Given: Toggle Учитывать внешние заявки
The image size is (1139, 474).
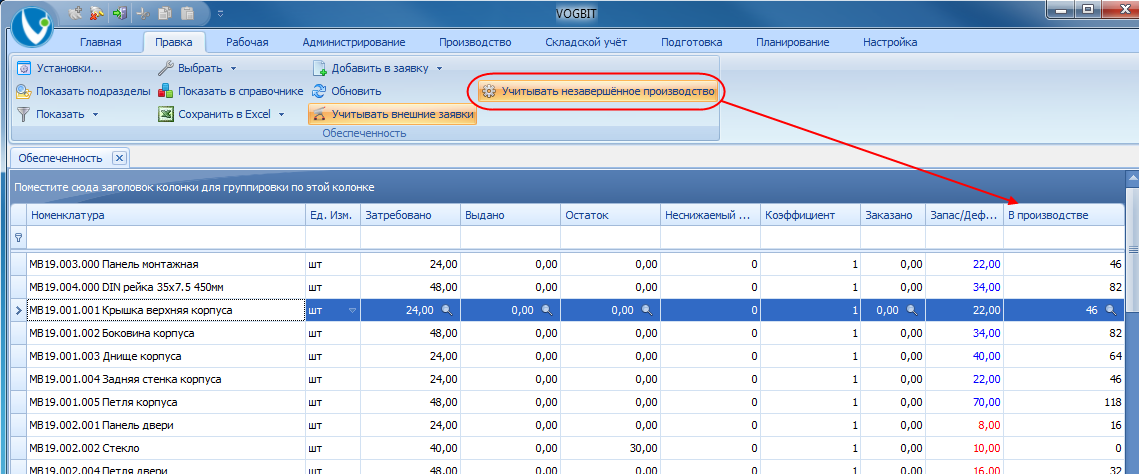Looking at the screenshot, I should coord(393,114).
